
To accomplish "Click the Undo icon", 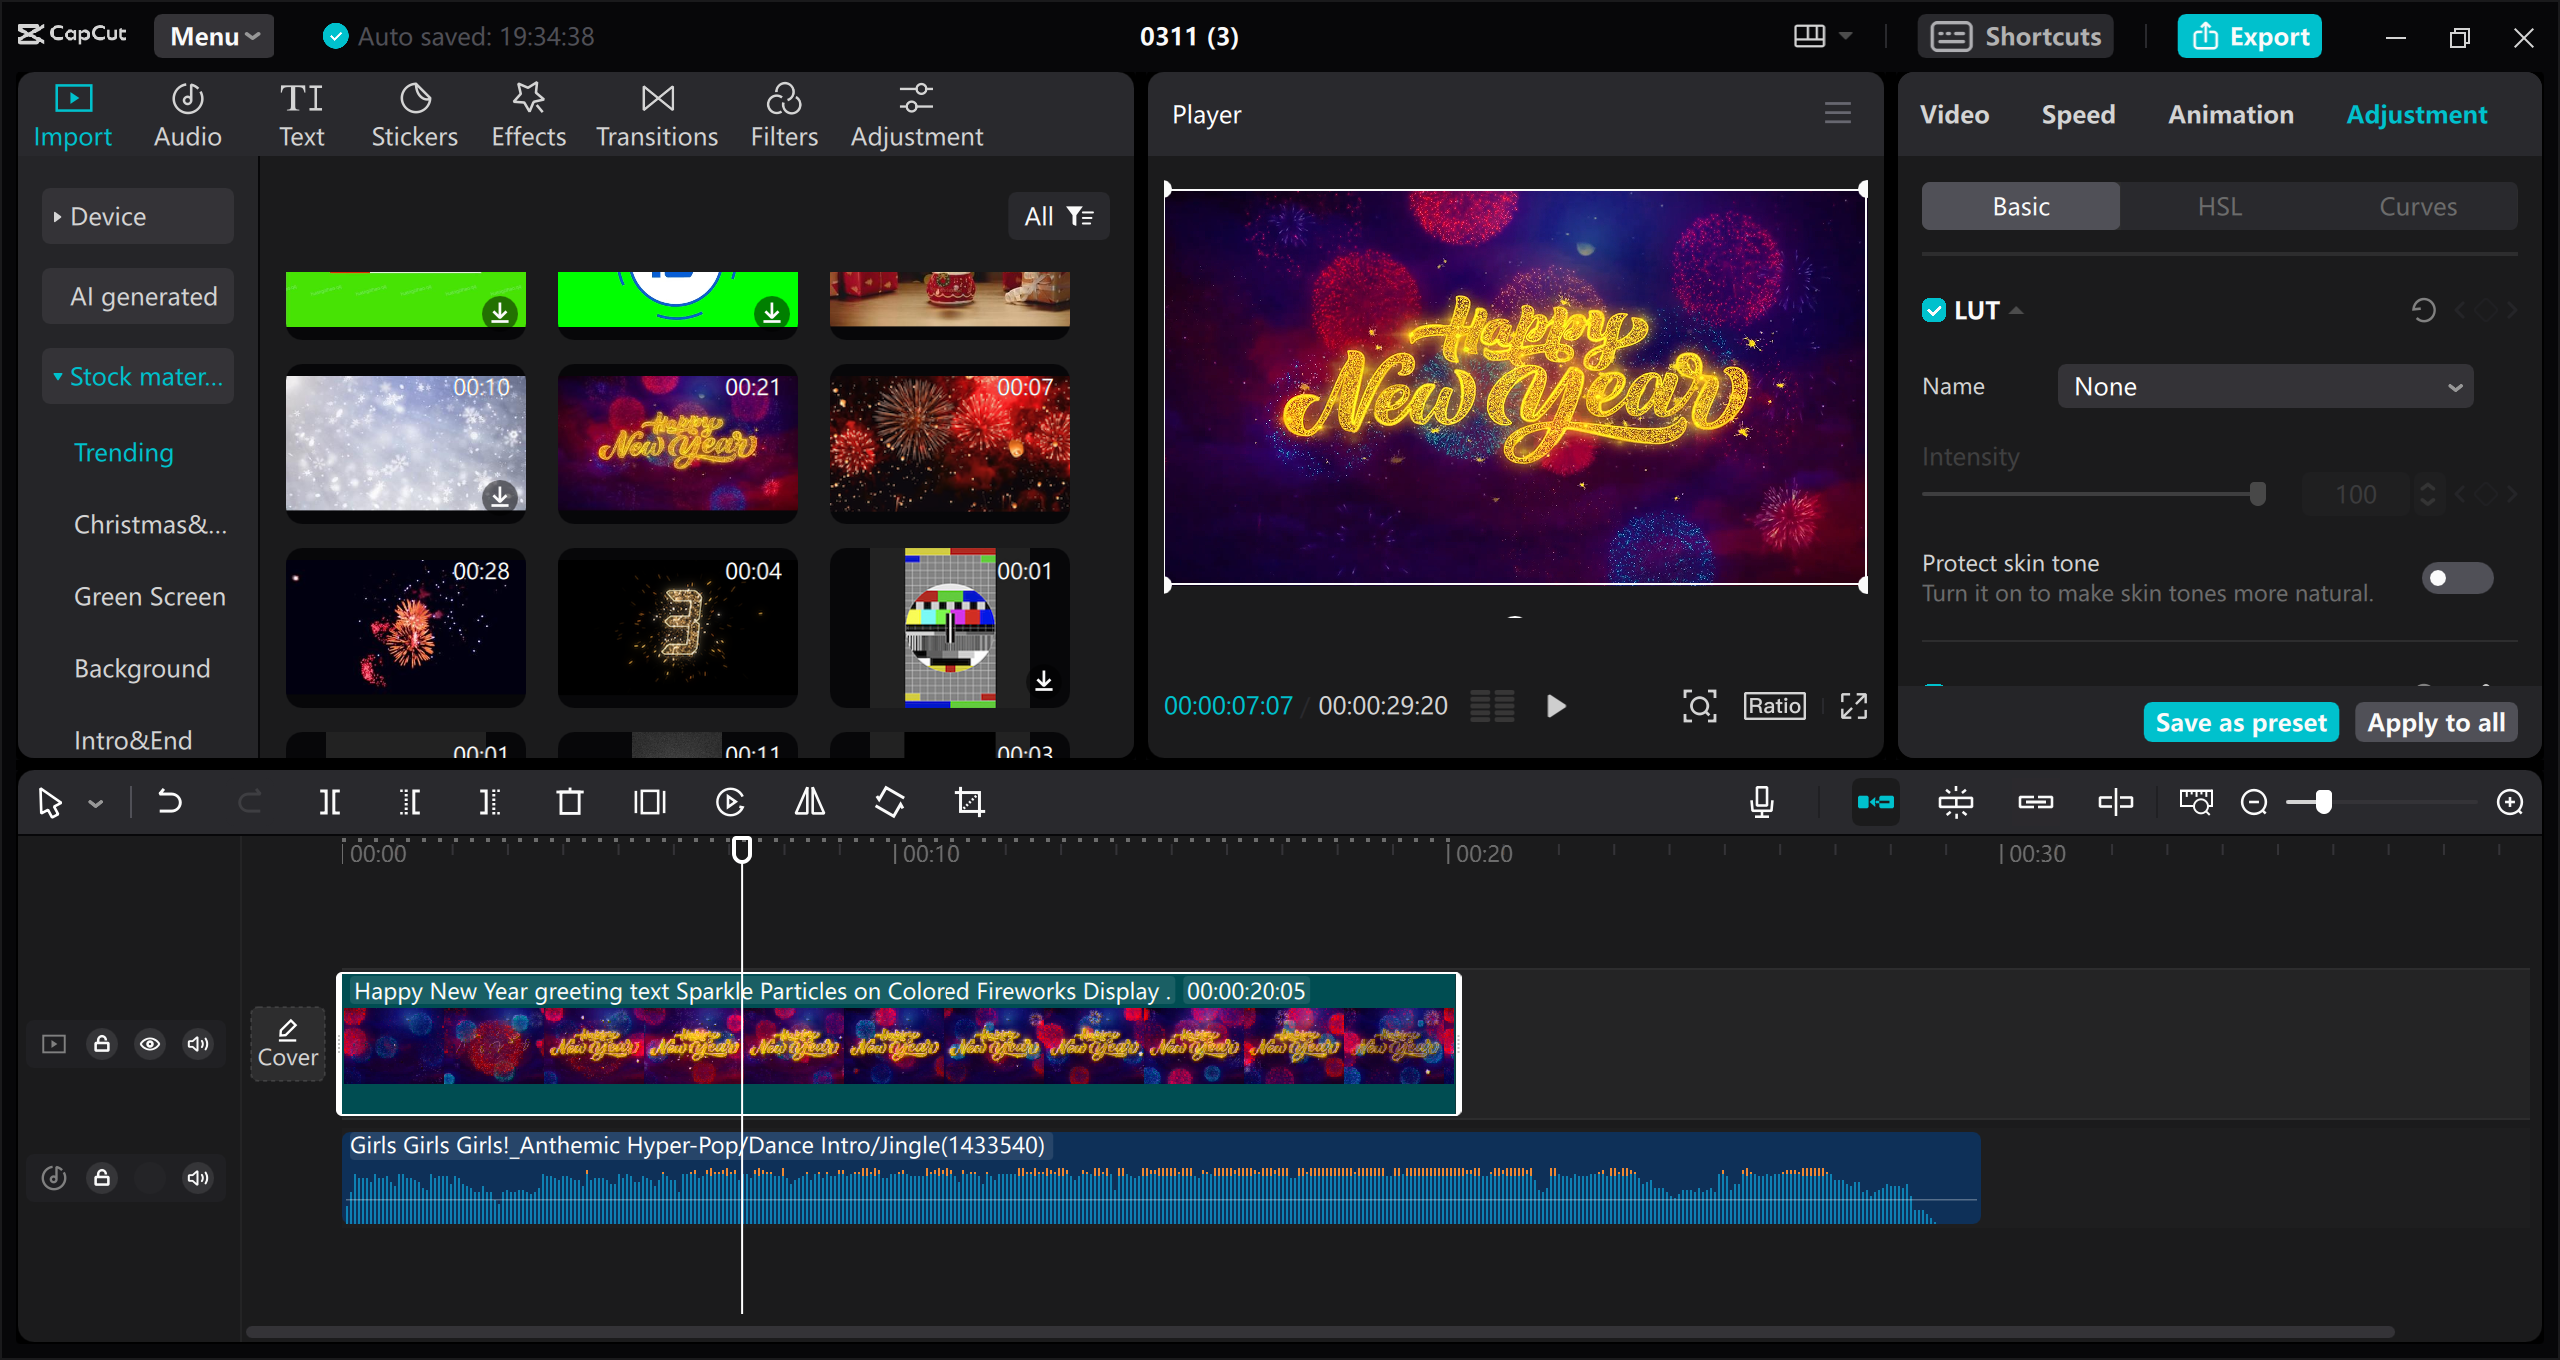I will (x=170, y=801).
